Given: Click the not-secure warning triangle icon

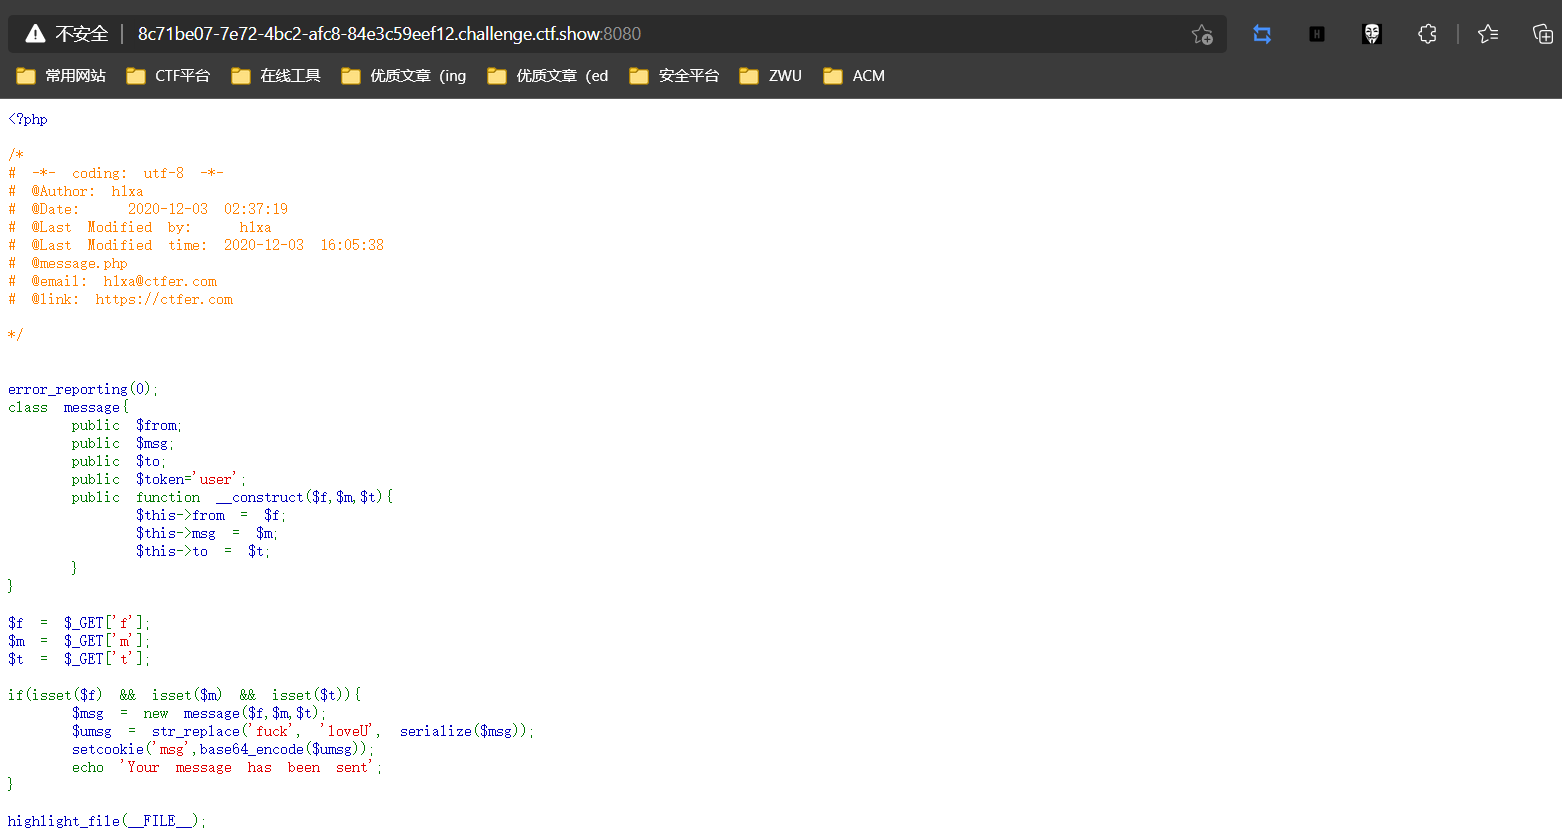Looking at the screenshot, I should click(x=35, y=34).
